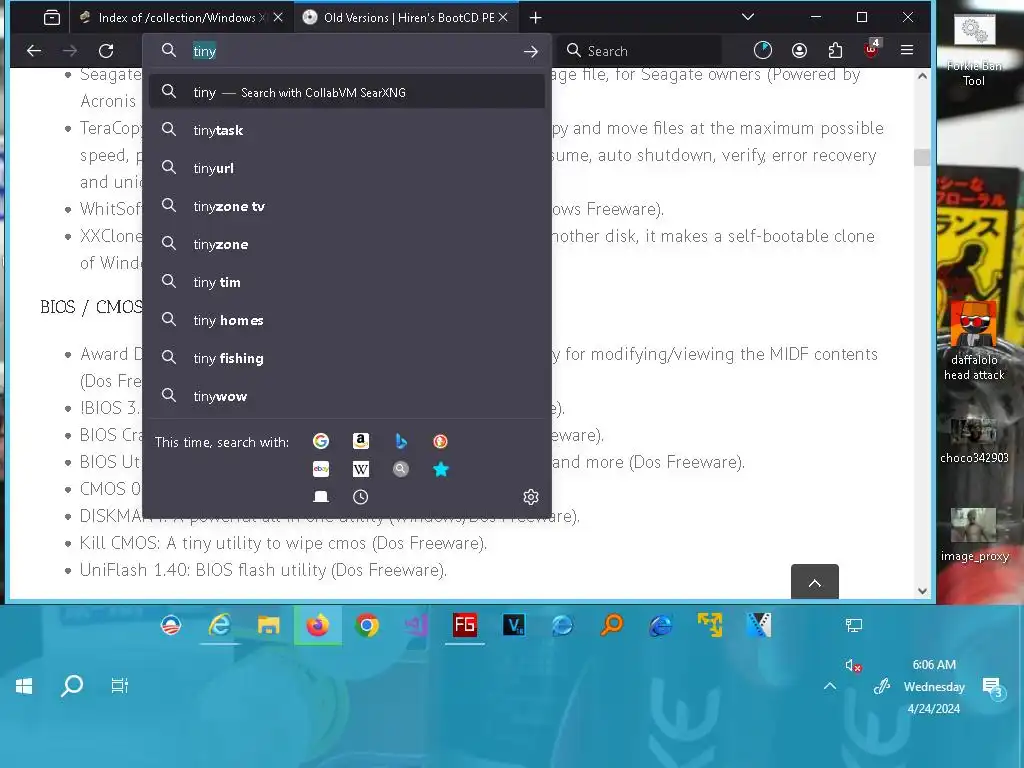This screenshot has width=1024, height=768.
Task: Open Task View on taskbar
Action: click(120, 686)
